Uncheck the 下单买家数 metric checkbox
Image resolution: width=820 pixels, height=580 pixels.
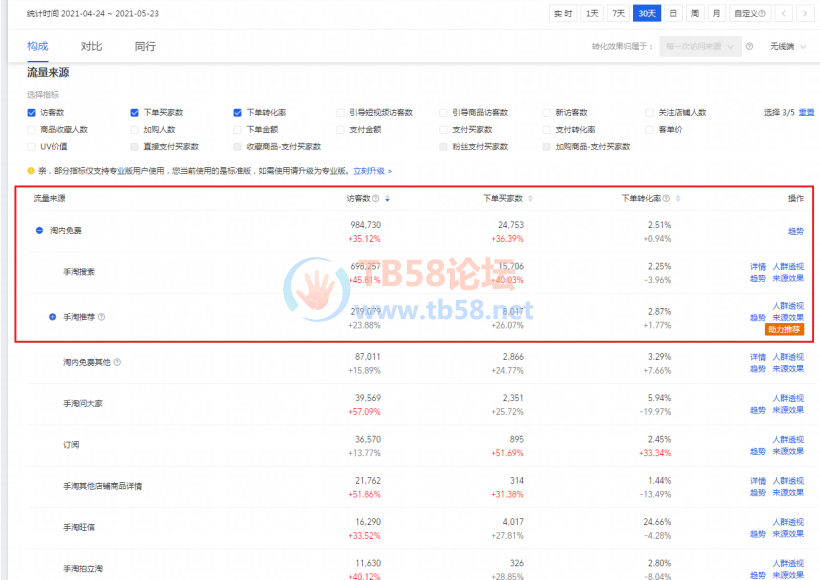tap(134, 112)
